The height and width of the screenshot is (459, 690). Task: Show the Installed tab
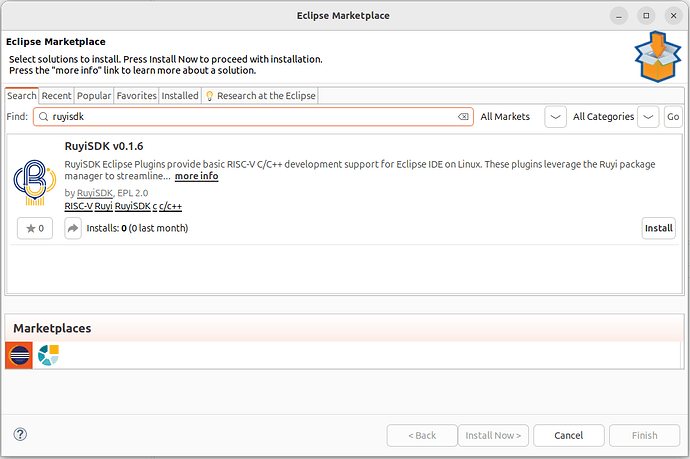point(180,95)
